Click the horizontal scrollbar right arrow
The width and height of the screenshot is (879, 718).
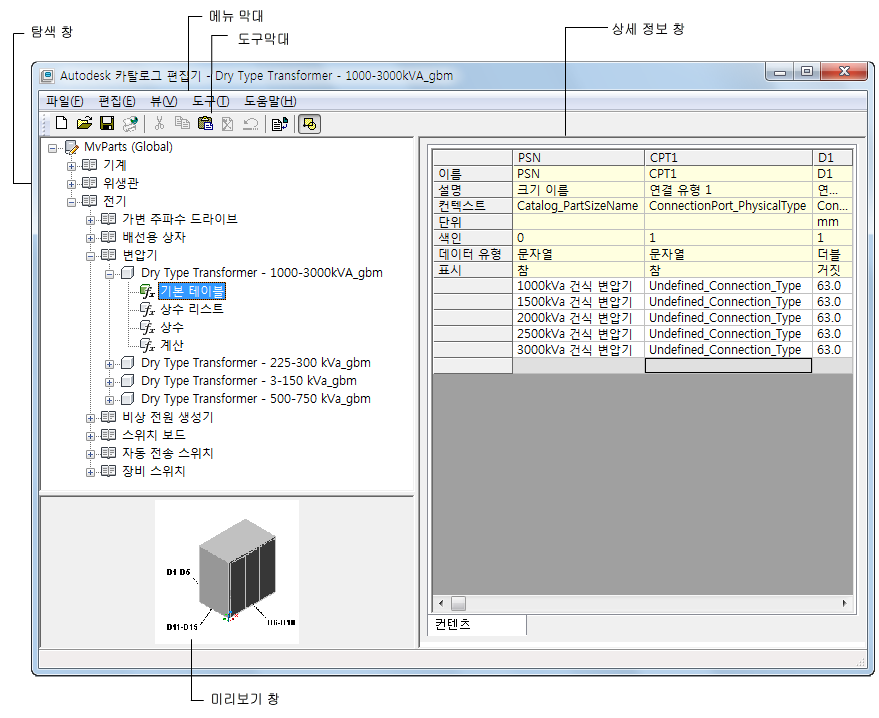(x=844, y=604)
